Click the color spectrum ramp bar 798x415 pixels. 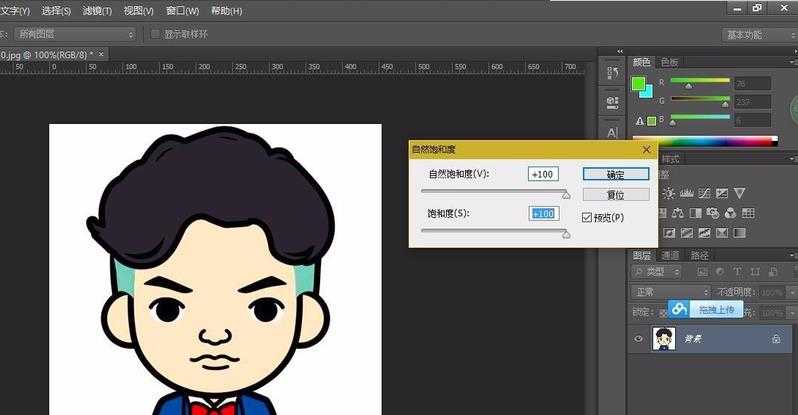pyautogui.click(x=703, y=140)
